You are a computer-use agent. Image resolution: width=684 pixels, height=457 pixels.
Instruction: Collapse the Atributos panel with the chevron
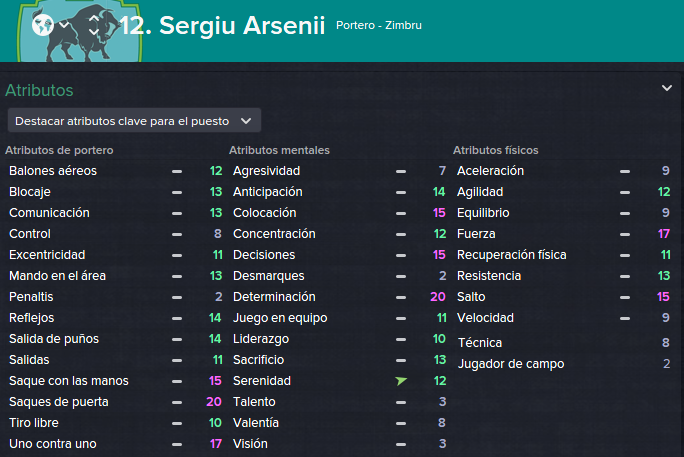pos(667,88)
